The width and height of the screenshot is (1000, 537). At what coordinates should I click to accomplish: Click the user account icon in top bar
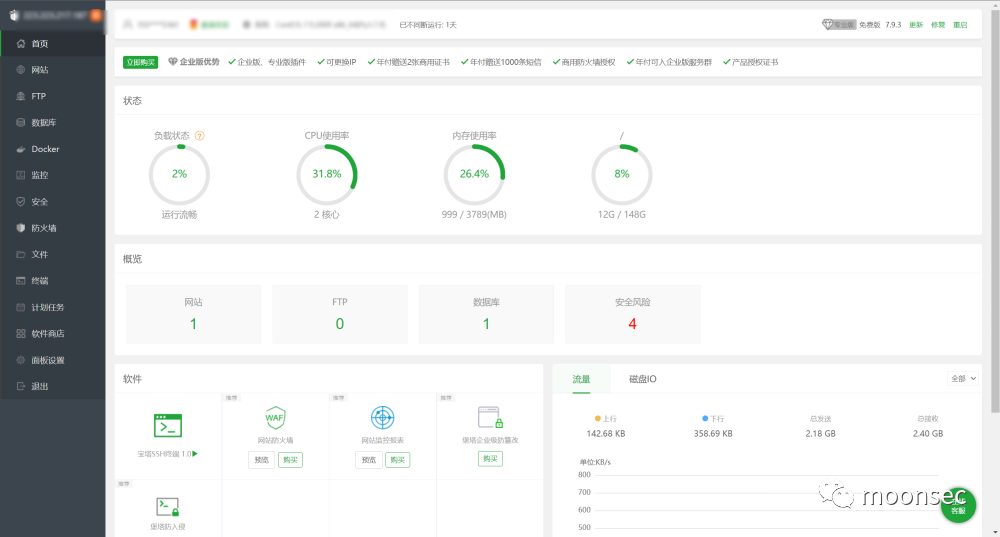(x=128, y=24)
